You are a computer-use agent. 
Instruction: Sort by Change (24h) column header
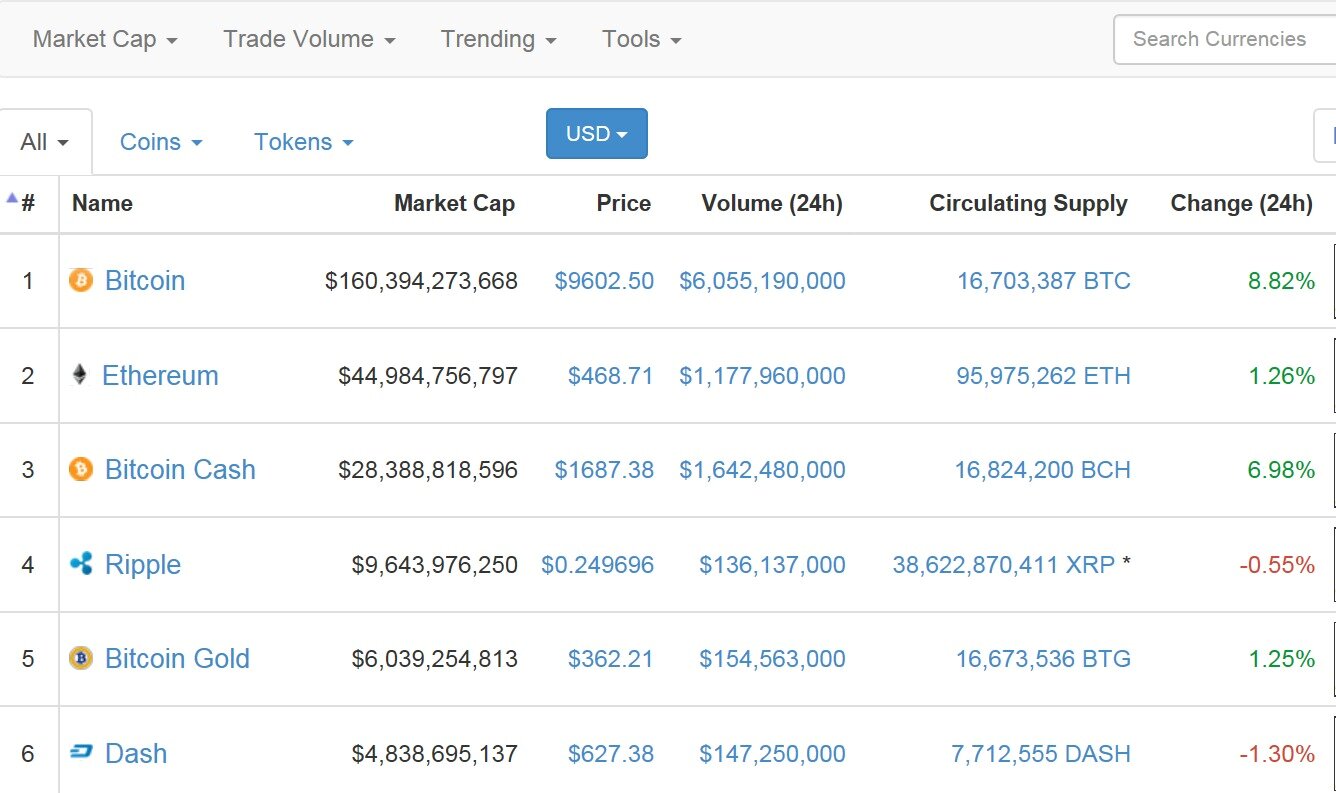click(1241, 203)
